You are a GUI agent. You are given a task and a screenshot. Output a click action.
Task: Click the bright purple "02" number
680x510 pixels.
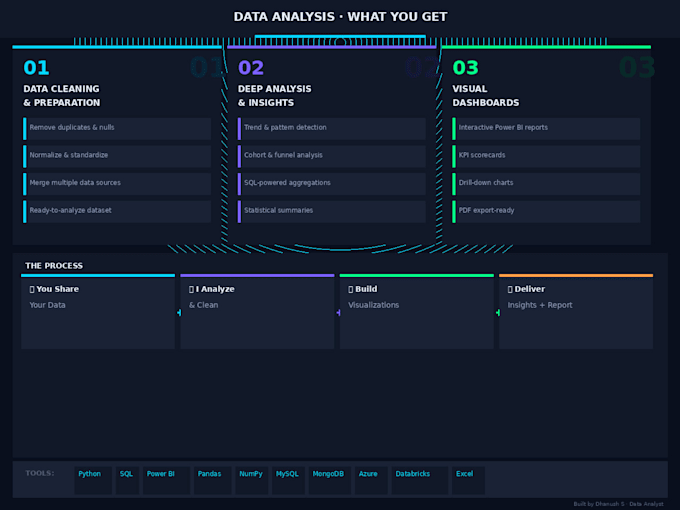(x=251, y=68)
